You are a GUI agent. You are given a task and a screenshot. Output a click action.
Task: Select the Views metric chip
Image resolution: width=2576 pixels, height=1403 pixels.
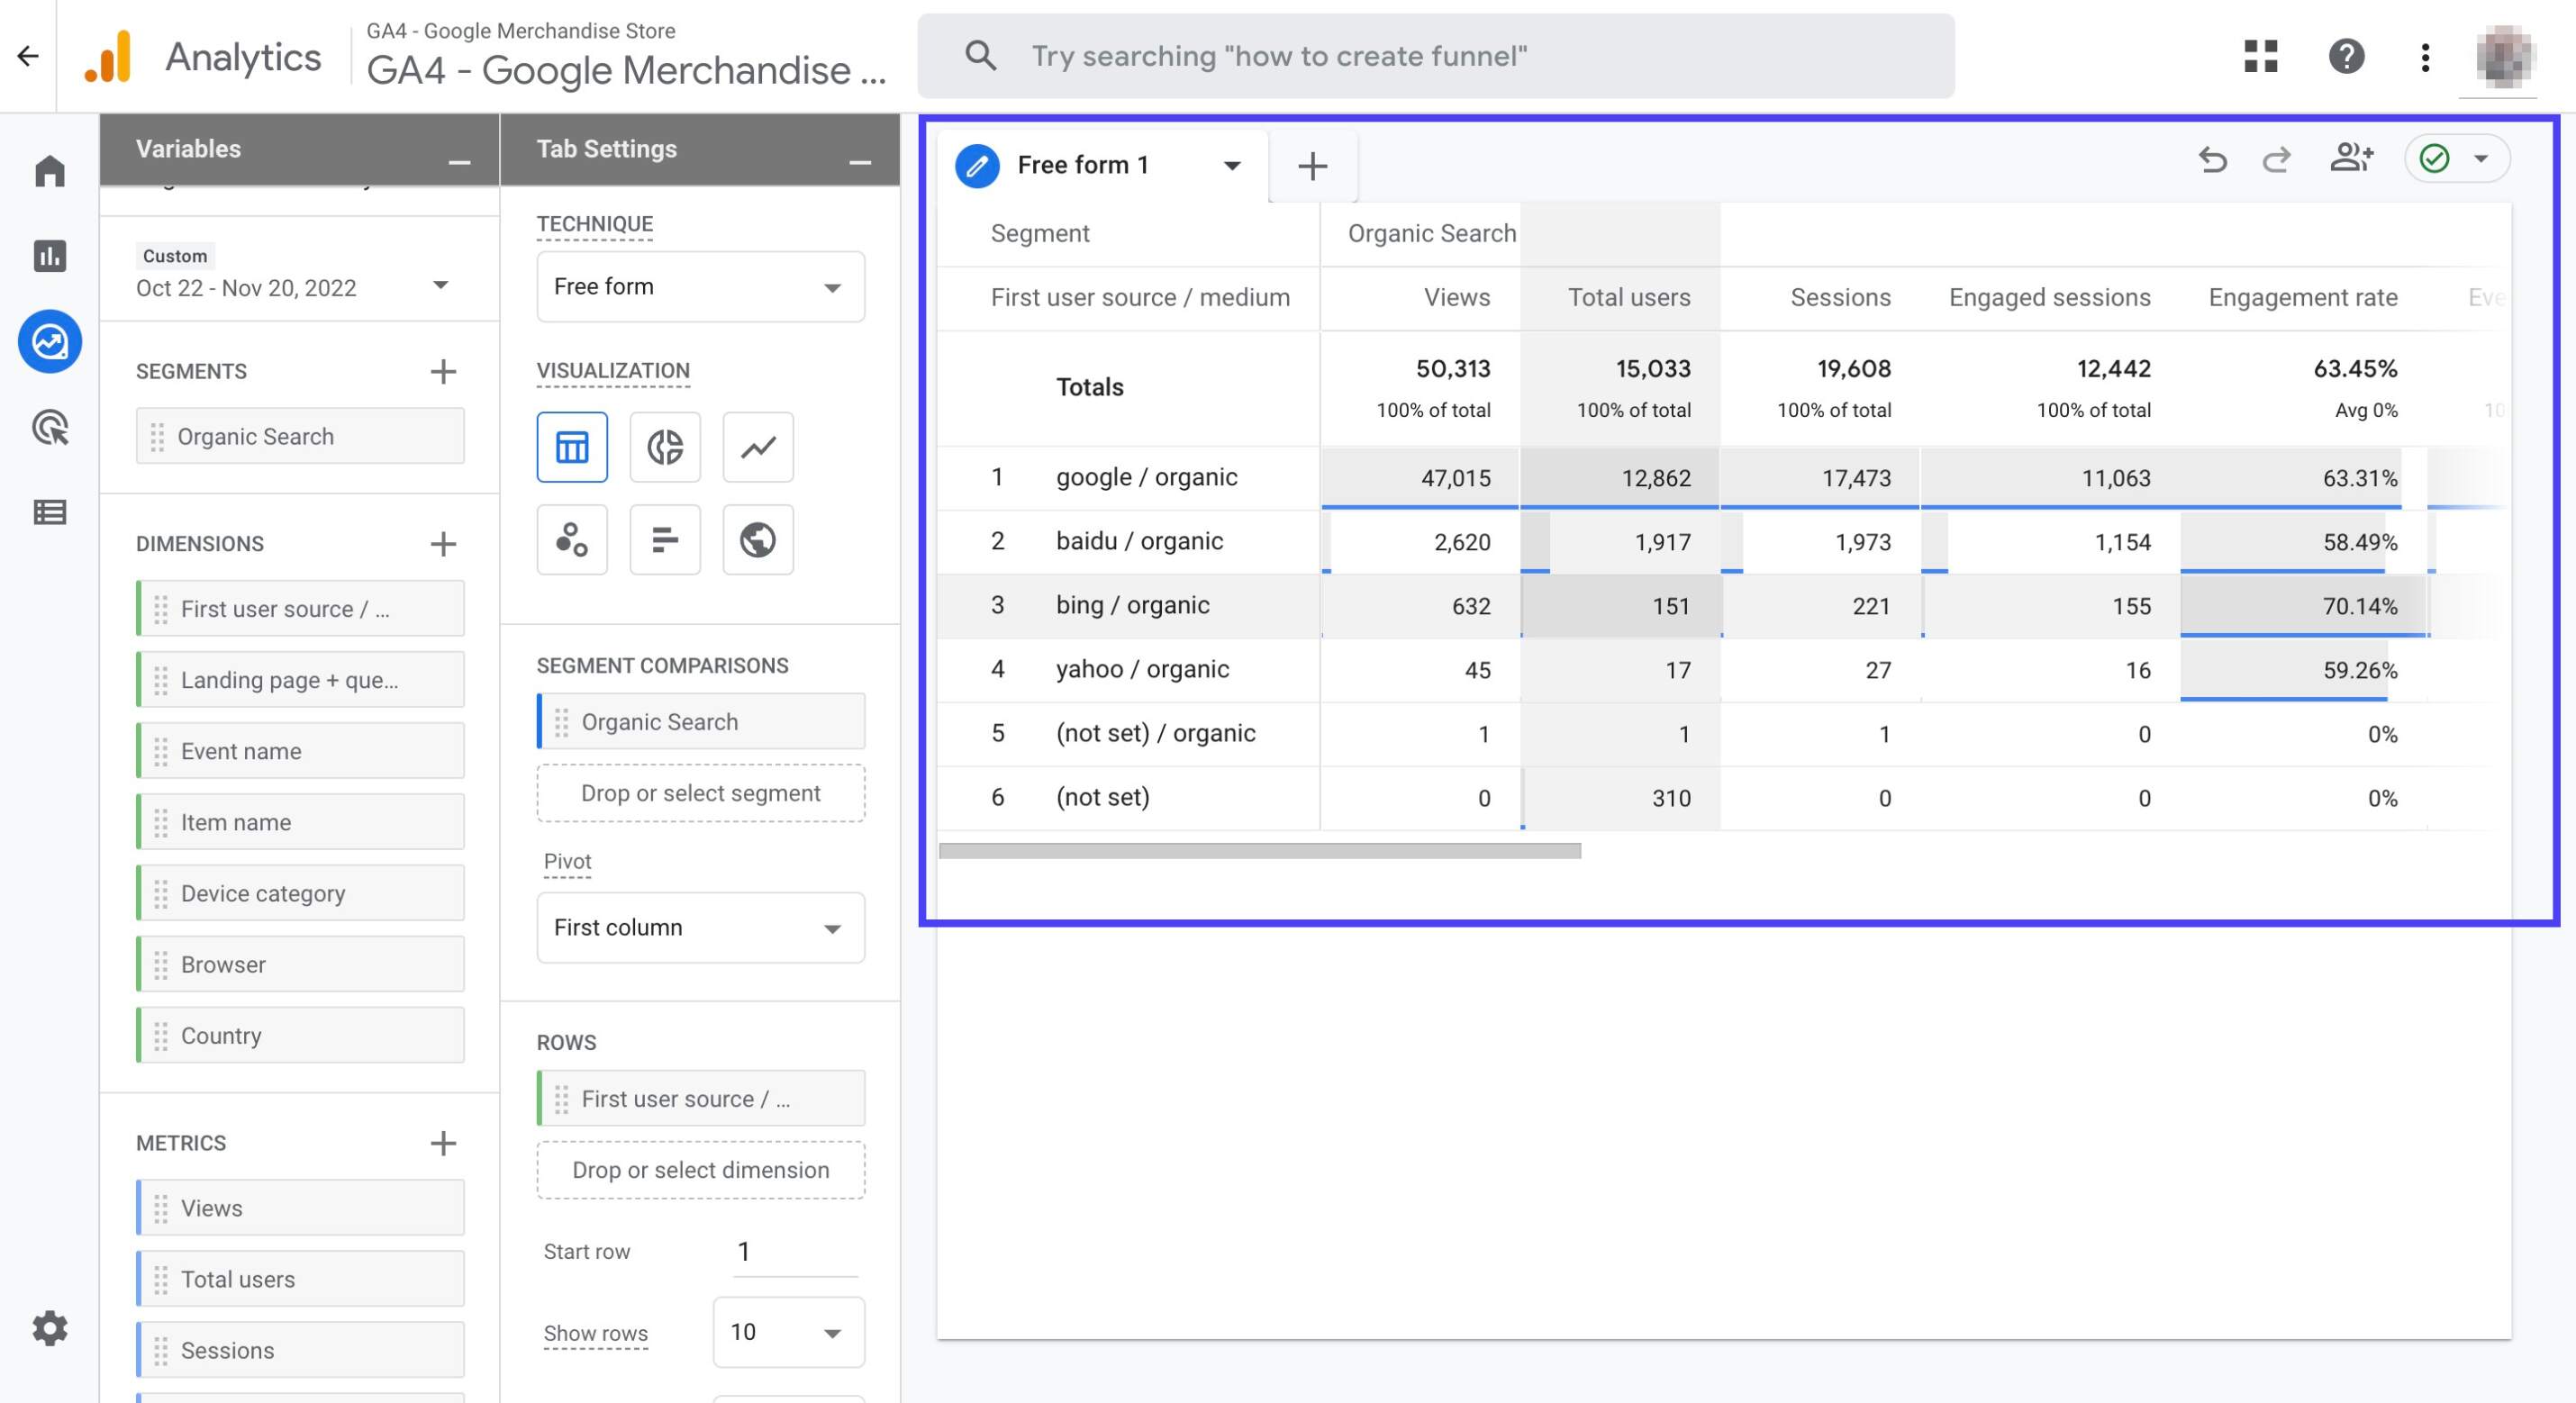(x=300, y=1208)
